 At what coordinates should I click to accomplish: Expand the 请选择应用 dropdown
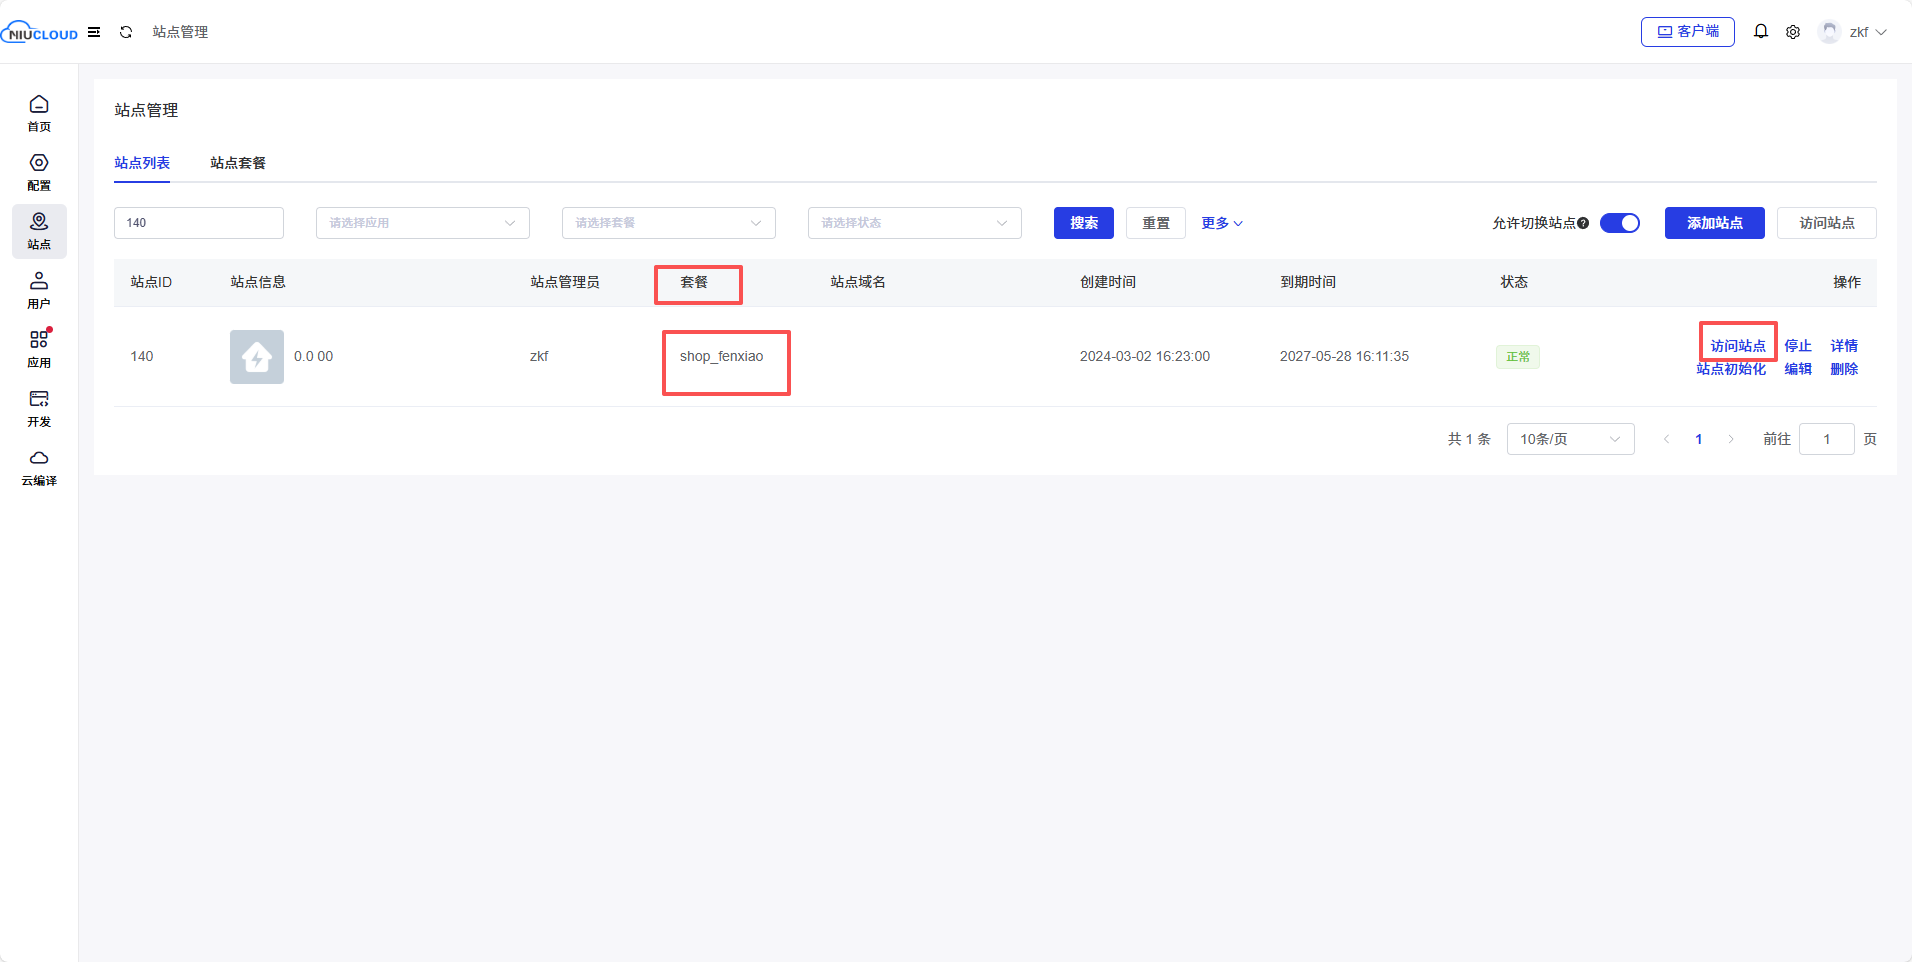click(x=422, y=223)
